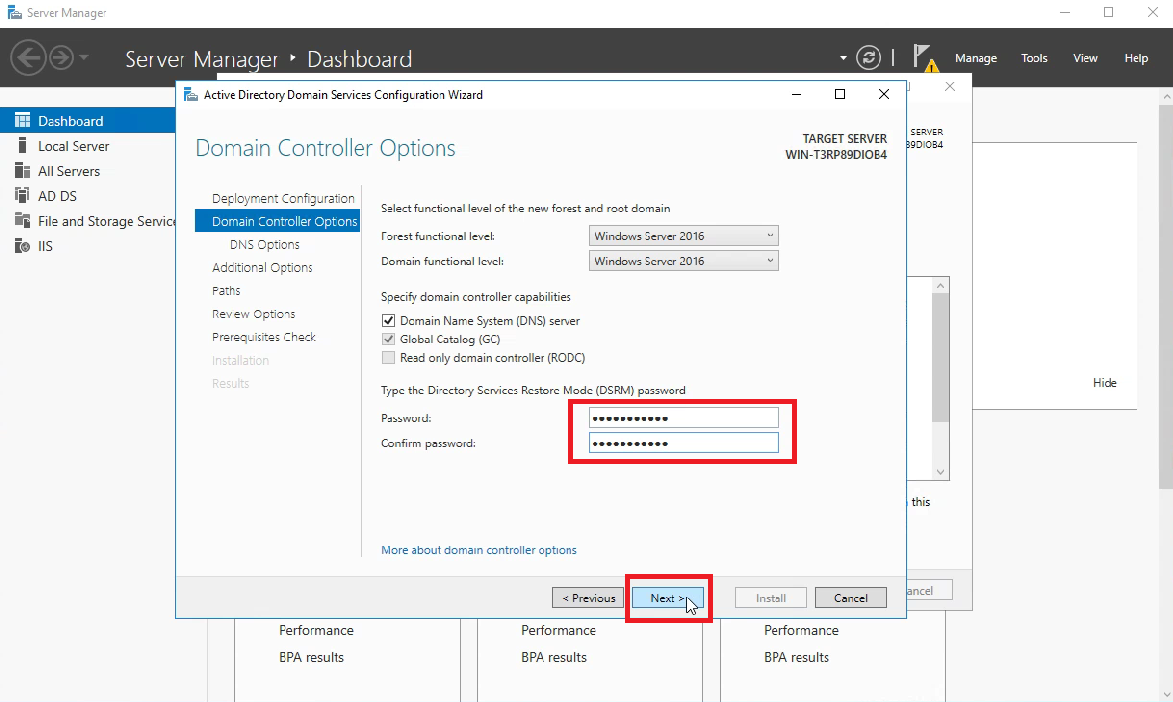This screenshot has width=1173, height=702.
Task: Open the Tools menu
Action: tap(1034, 58)
